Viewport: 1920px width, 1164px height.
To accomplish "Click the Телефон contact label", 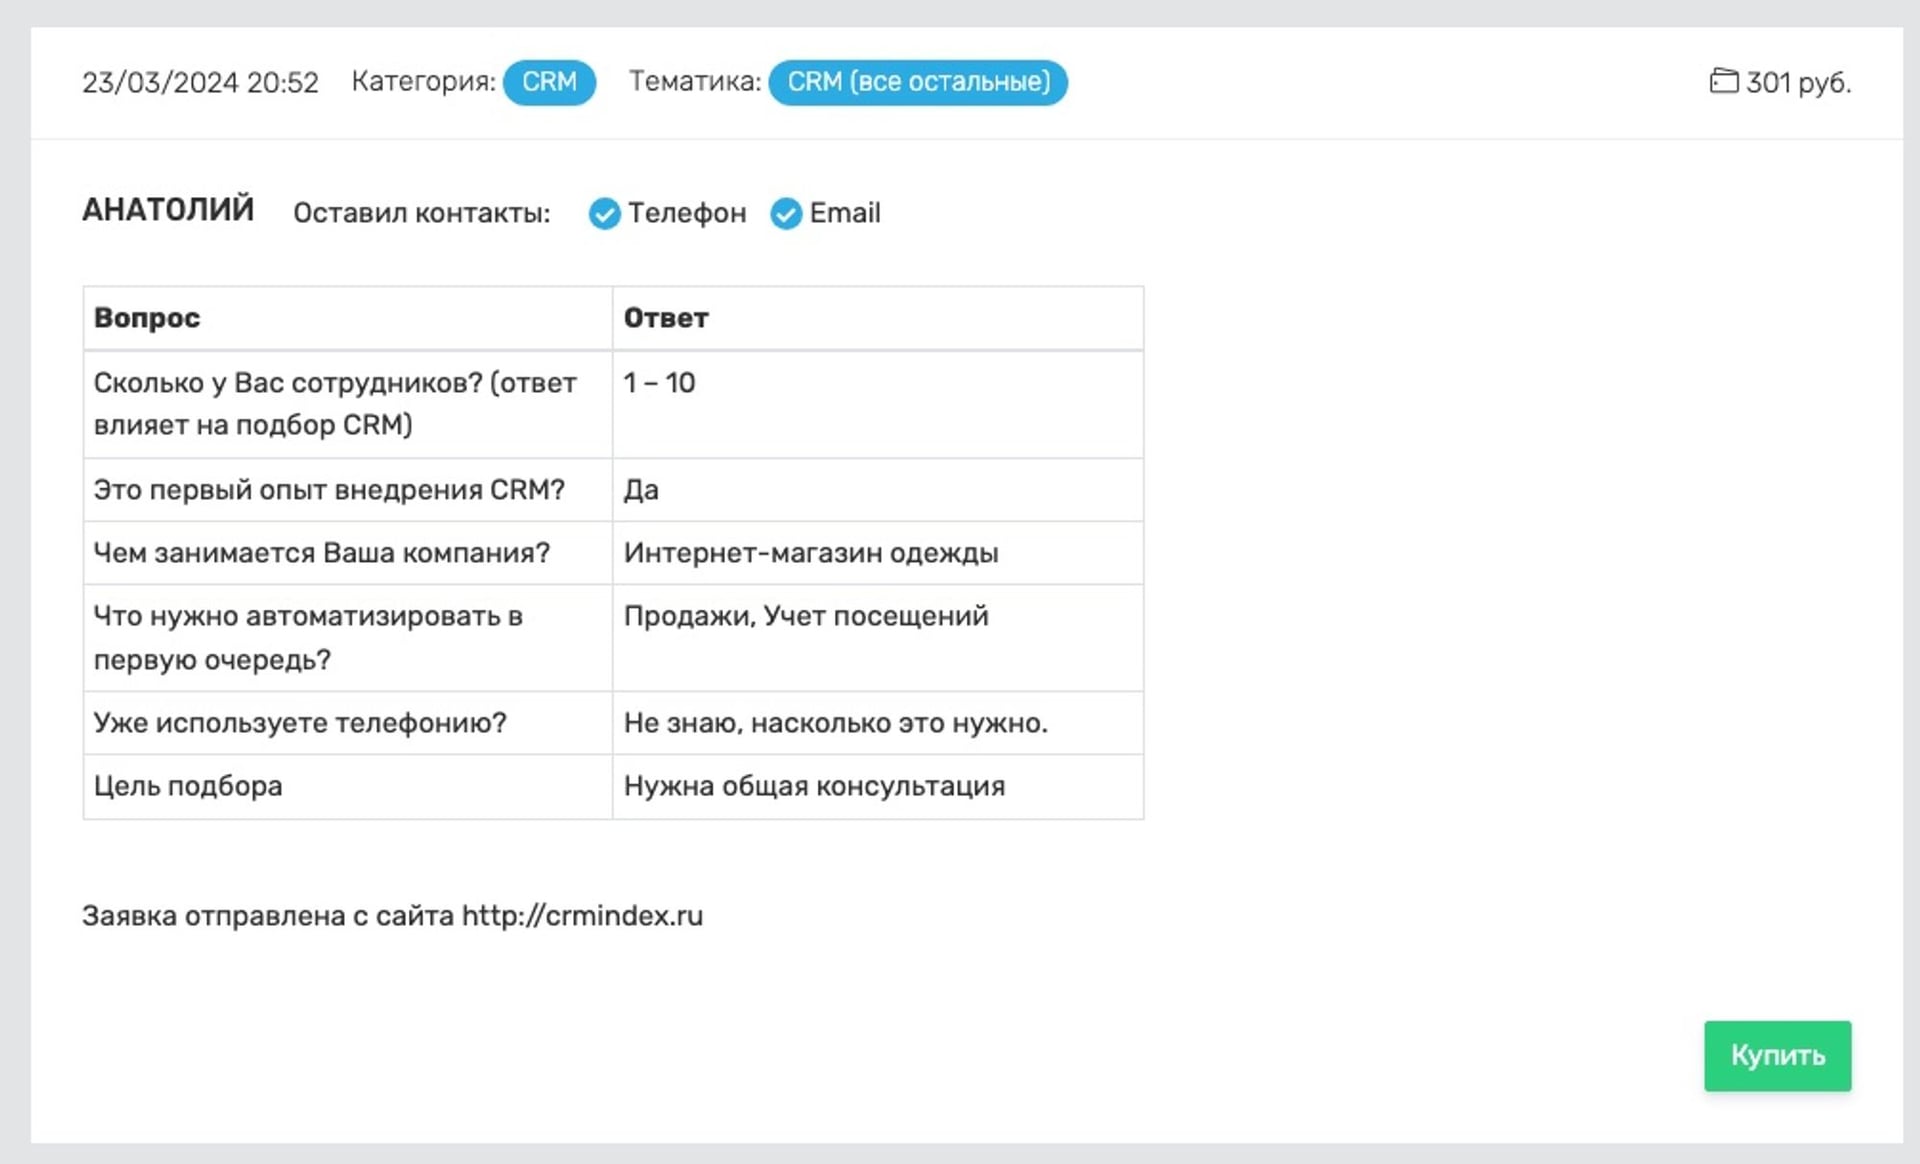I will [x=687, y=213].
